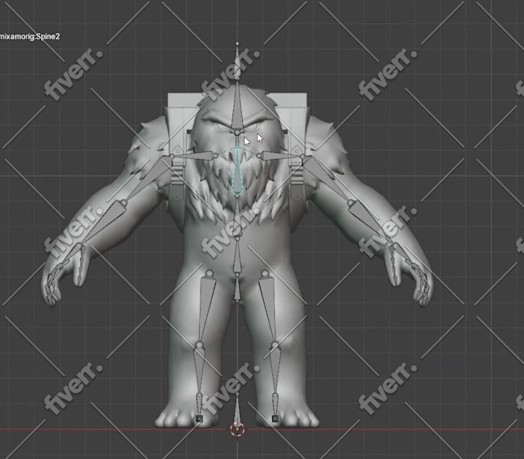Select the shin bone on screen-right leg
The height and width of the screenshot is (459, 524).
point(274,369)
